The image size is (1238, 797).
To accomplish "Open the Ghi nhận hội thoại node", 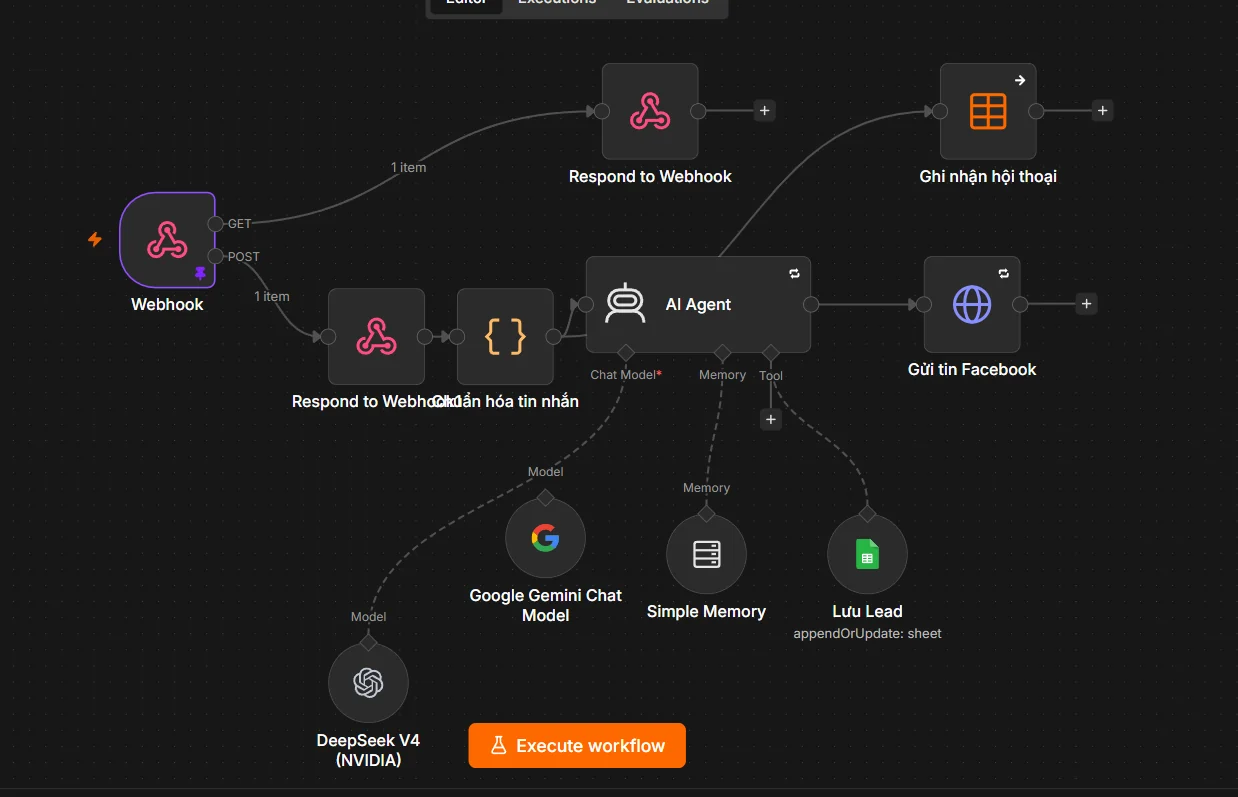I will pos(988,111).
